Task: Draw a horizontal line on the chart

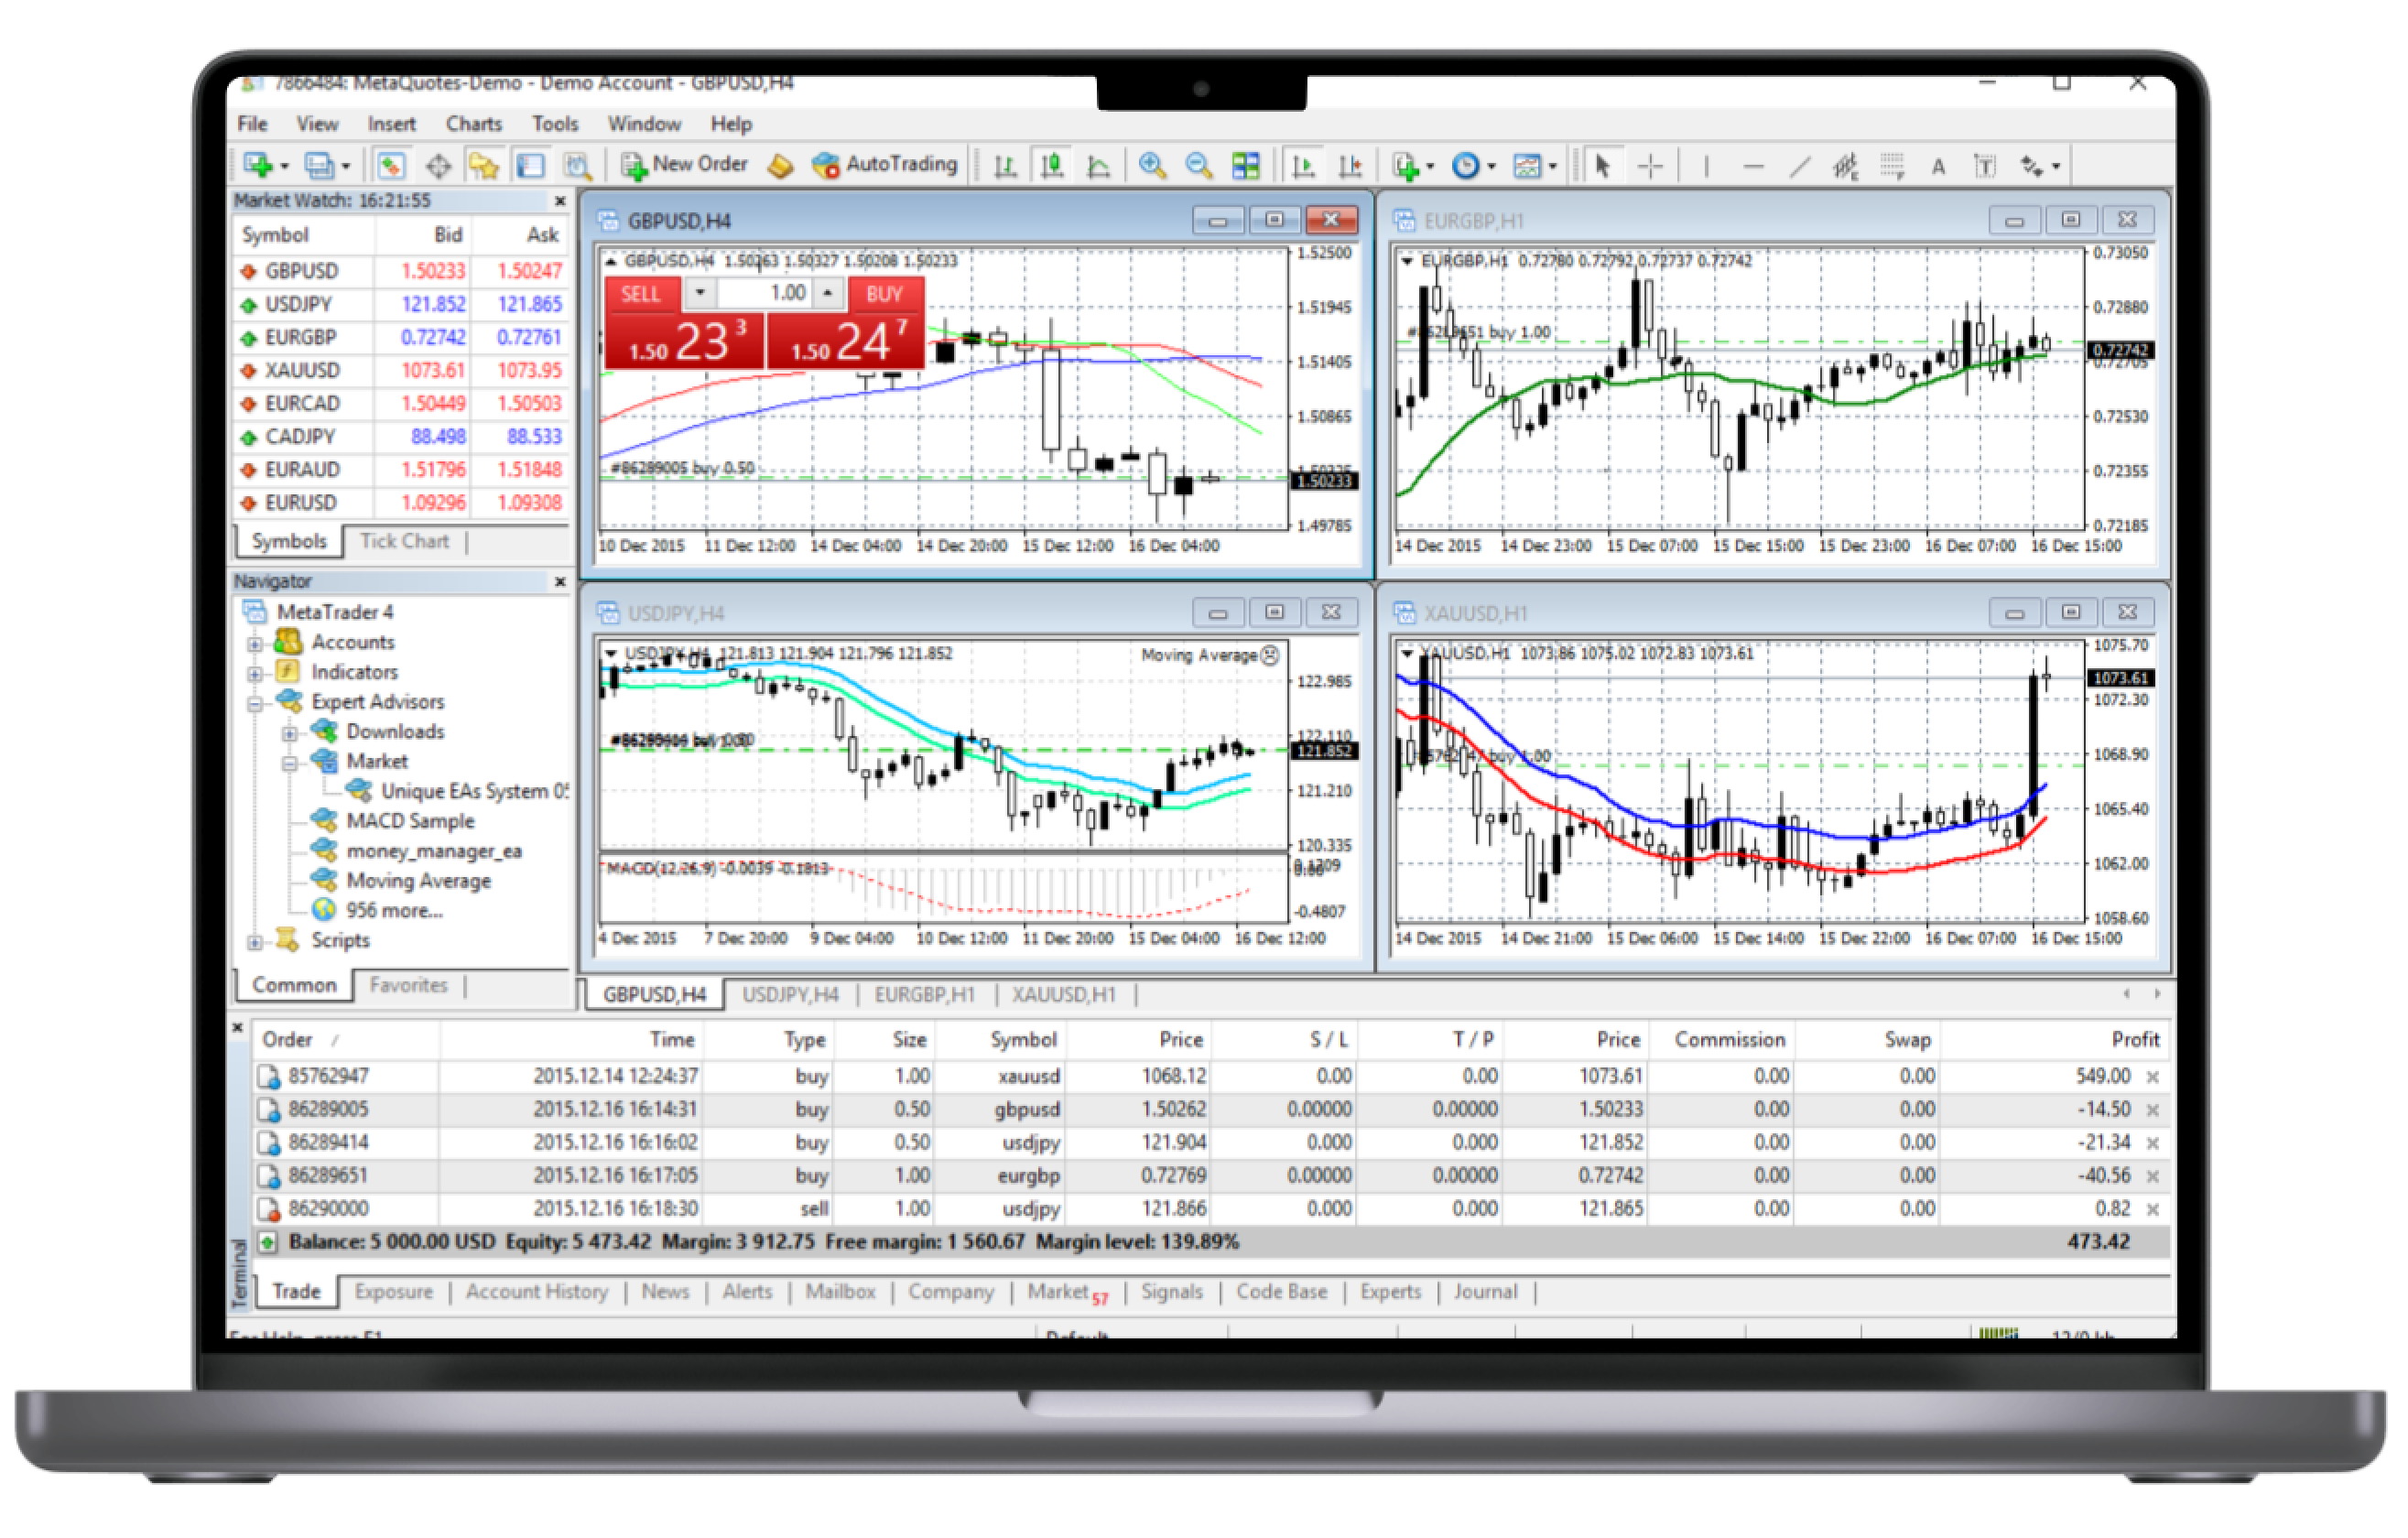Action: pos(1755,166)
